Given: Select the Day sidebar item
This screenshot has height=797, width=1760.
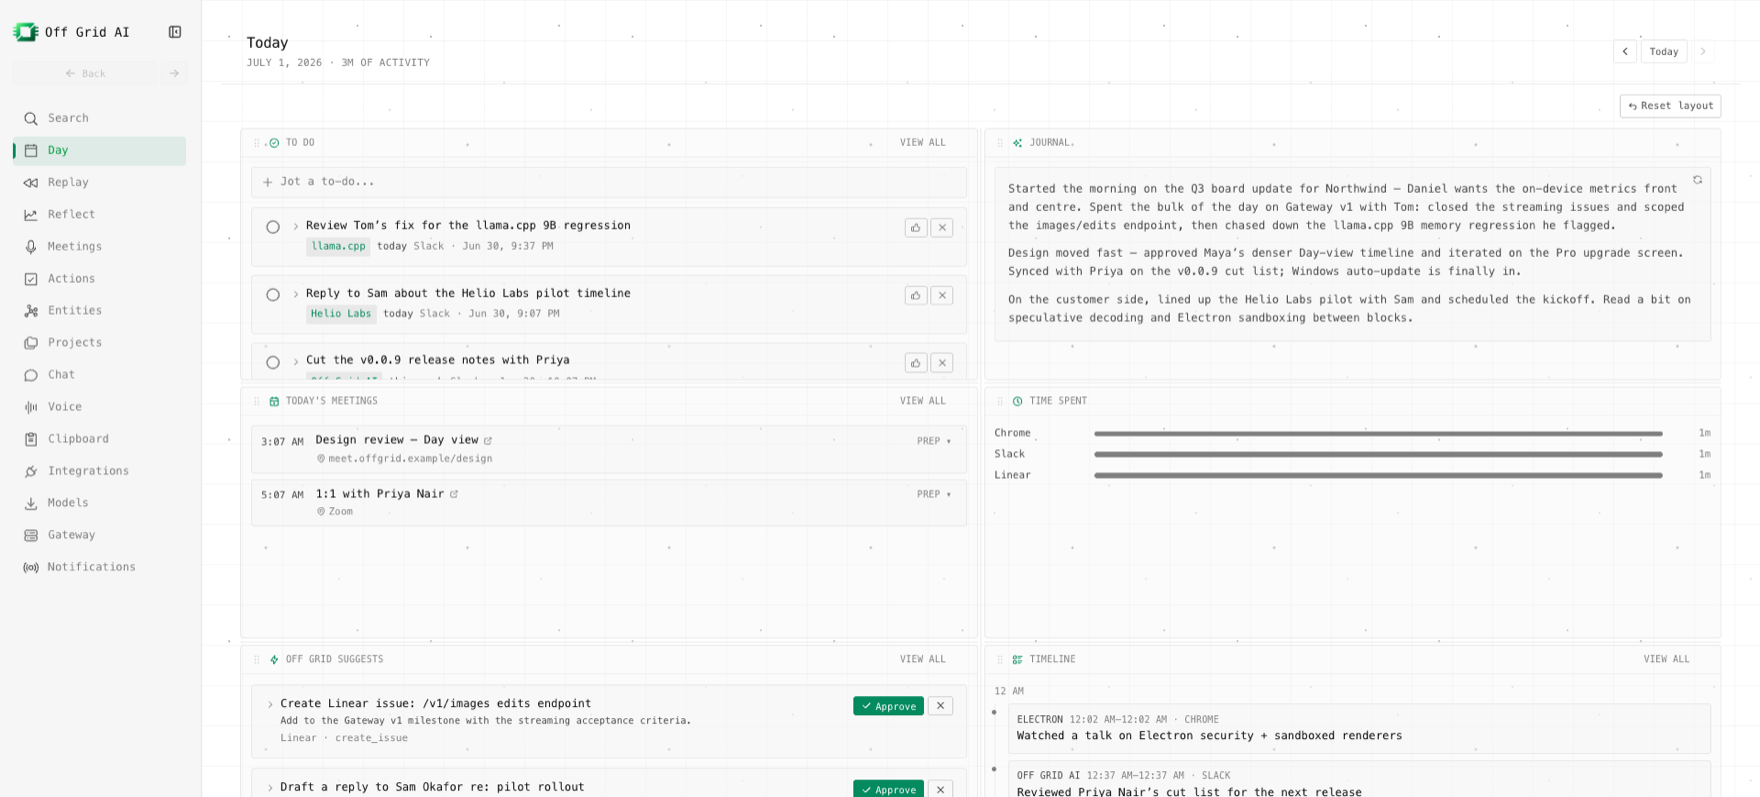Looking at the screenshot, I should (99, 150).
